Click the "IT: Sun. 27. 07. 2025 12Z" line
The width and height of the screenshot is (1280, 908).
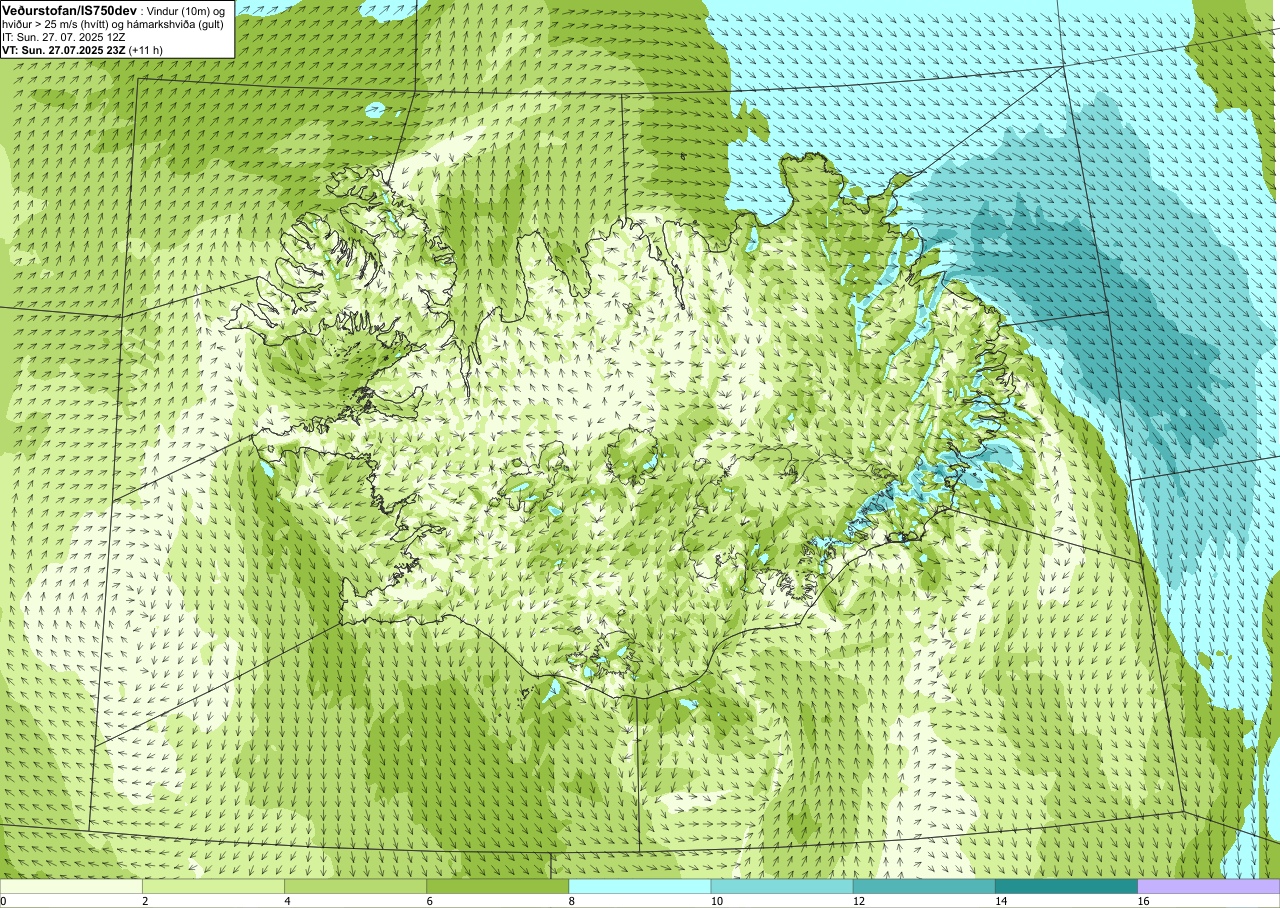(x=63, y=37)
